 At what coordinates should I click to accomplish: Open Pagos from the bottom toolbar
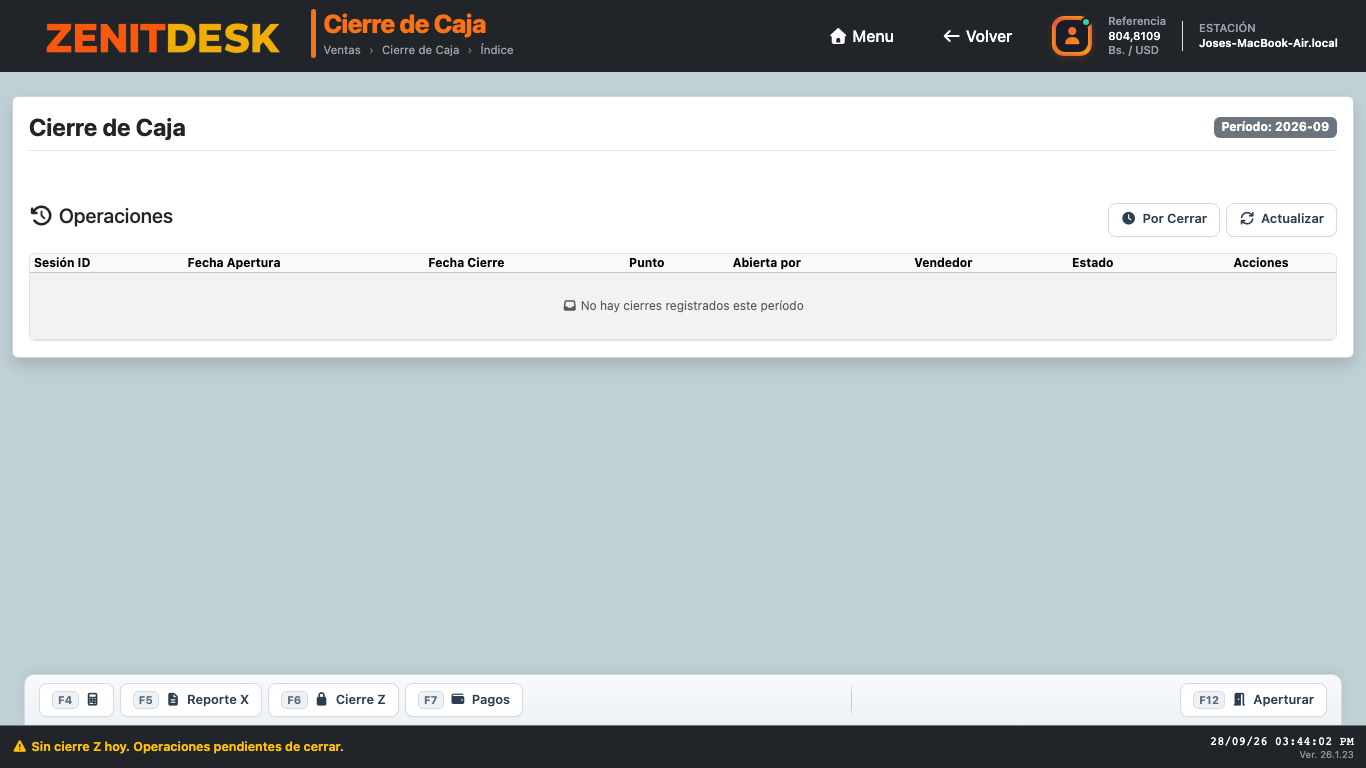click(464, 700)
